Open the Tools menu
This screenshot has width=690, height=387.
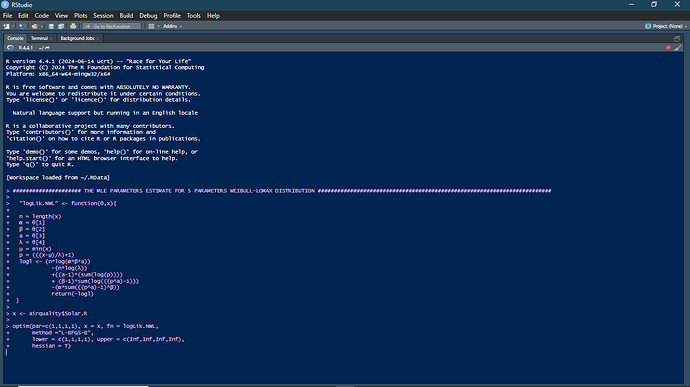194,16
